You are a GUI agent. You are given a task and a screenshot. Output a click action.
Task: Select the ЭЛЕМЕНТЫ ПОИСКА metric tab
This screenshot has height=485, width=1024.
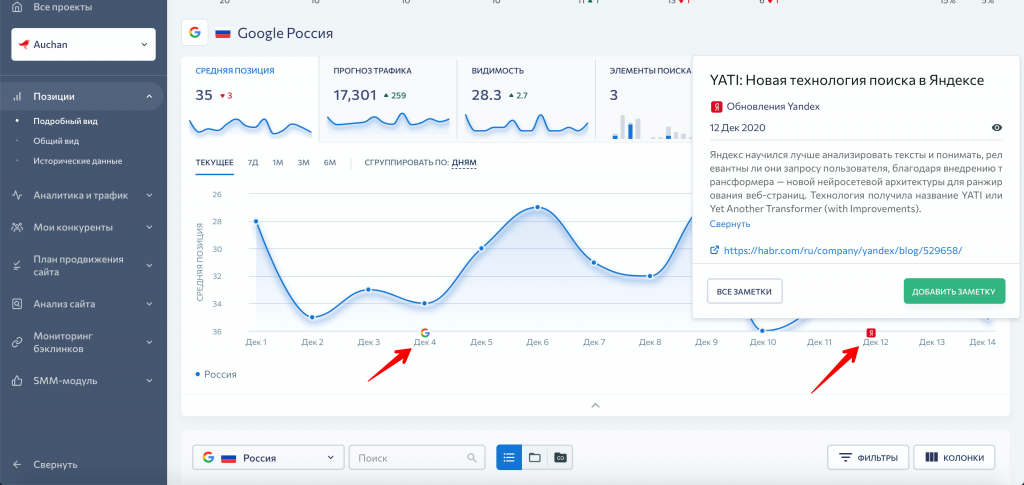pos(644,99)
